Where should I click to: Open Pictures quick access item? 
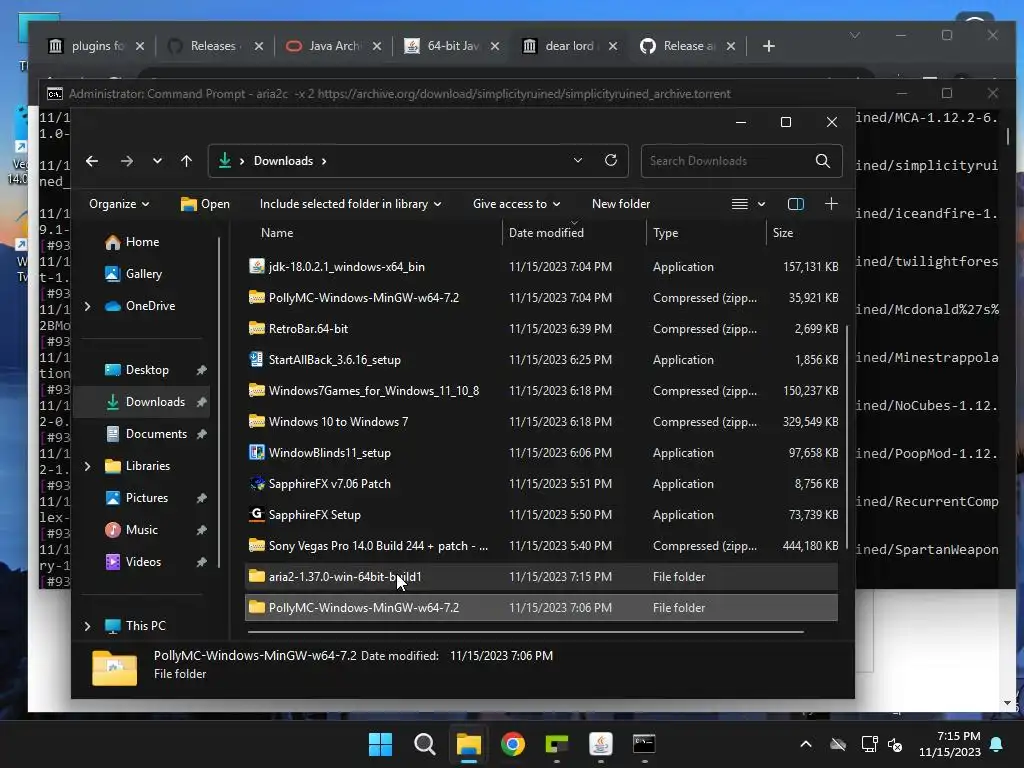pyautogui.click(x=137, y=498)
